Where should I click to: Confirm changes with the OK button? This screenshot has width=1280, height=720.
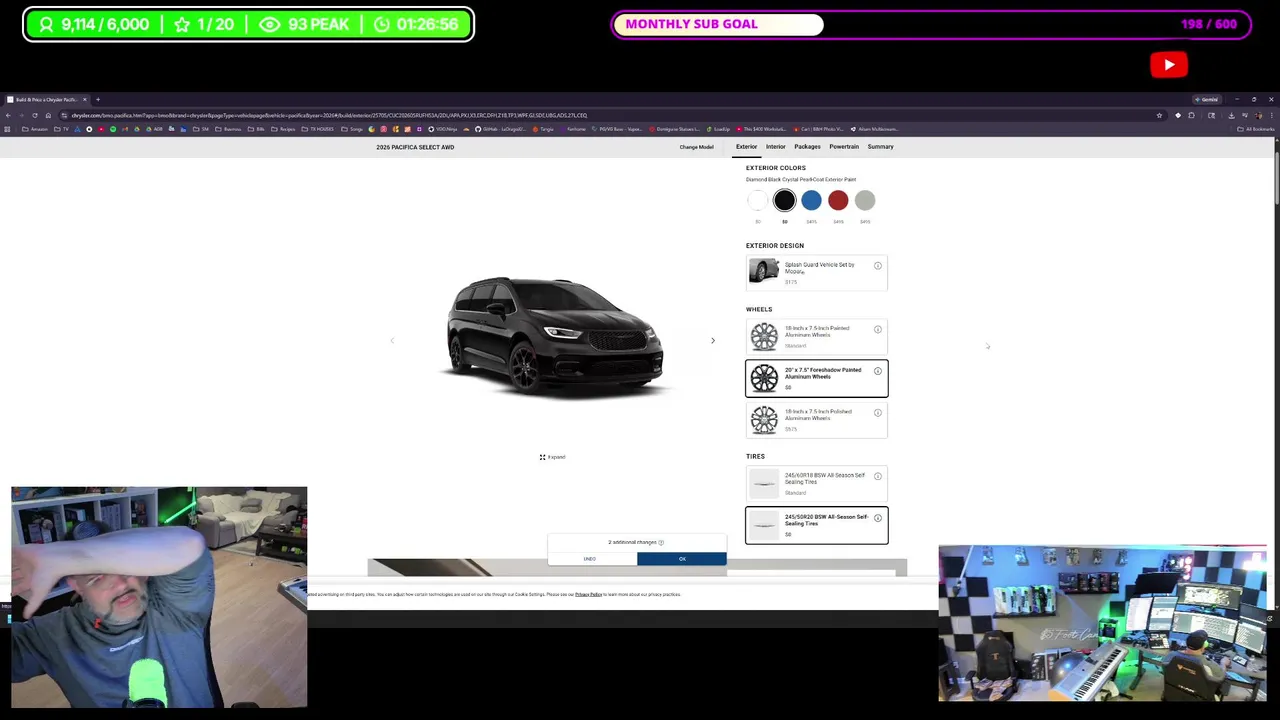682,559
